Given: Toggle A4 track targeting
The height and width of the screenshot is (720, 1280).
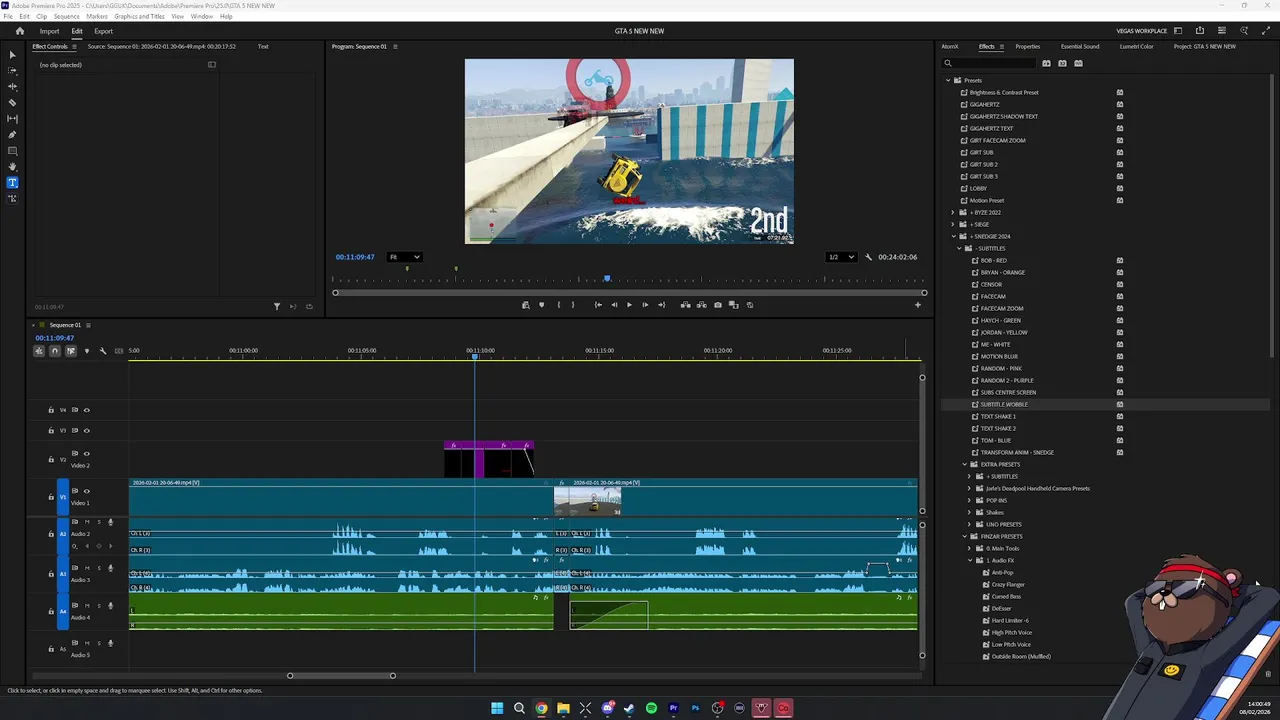Looking at the screenshot, I should click(63, 611).
